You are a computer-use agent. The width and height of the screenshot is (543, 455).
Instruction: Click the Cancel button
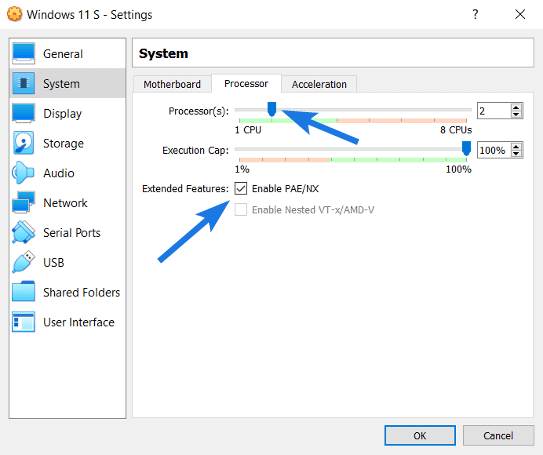point(498,435)
